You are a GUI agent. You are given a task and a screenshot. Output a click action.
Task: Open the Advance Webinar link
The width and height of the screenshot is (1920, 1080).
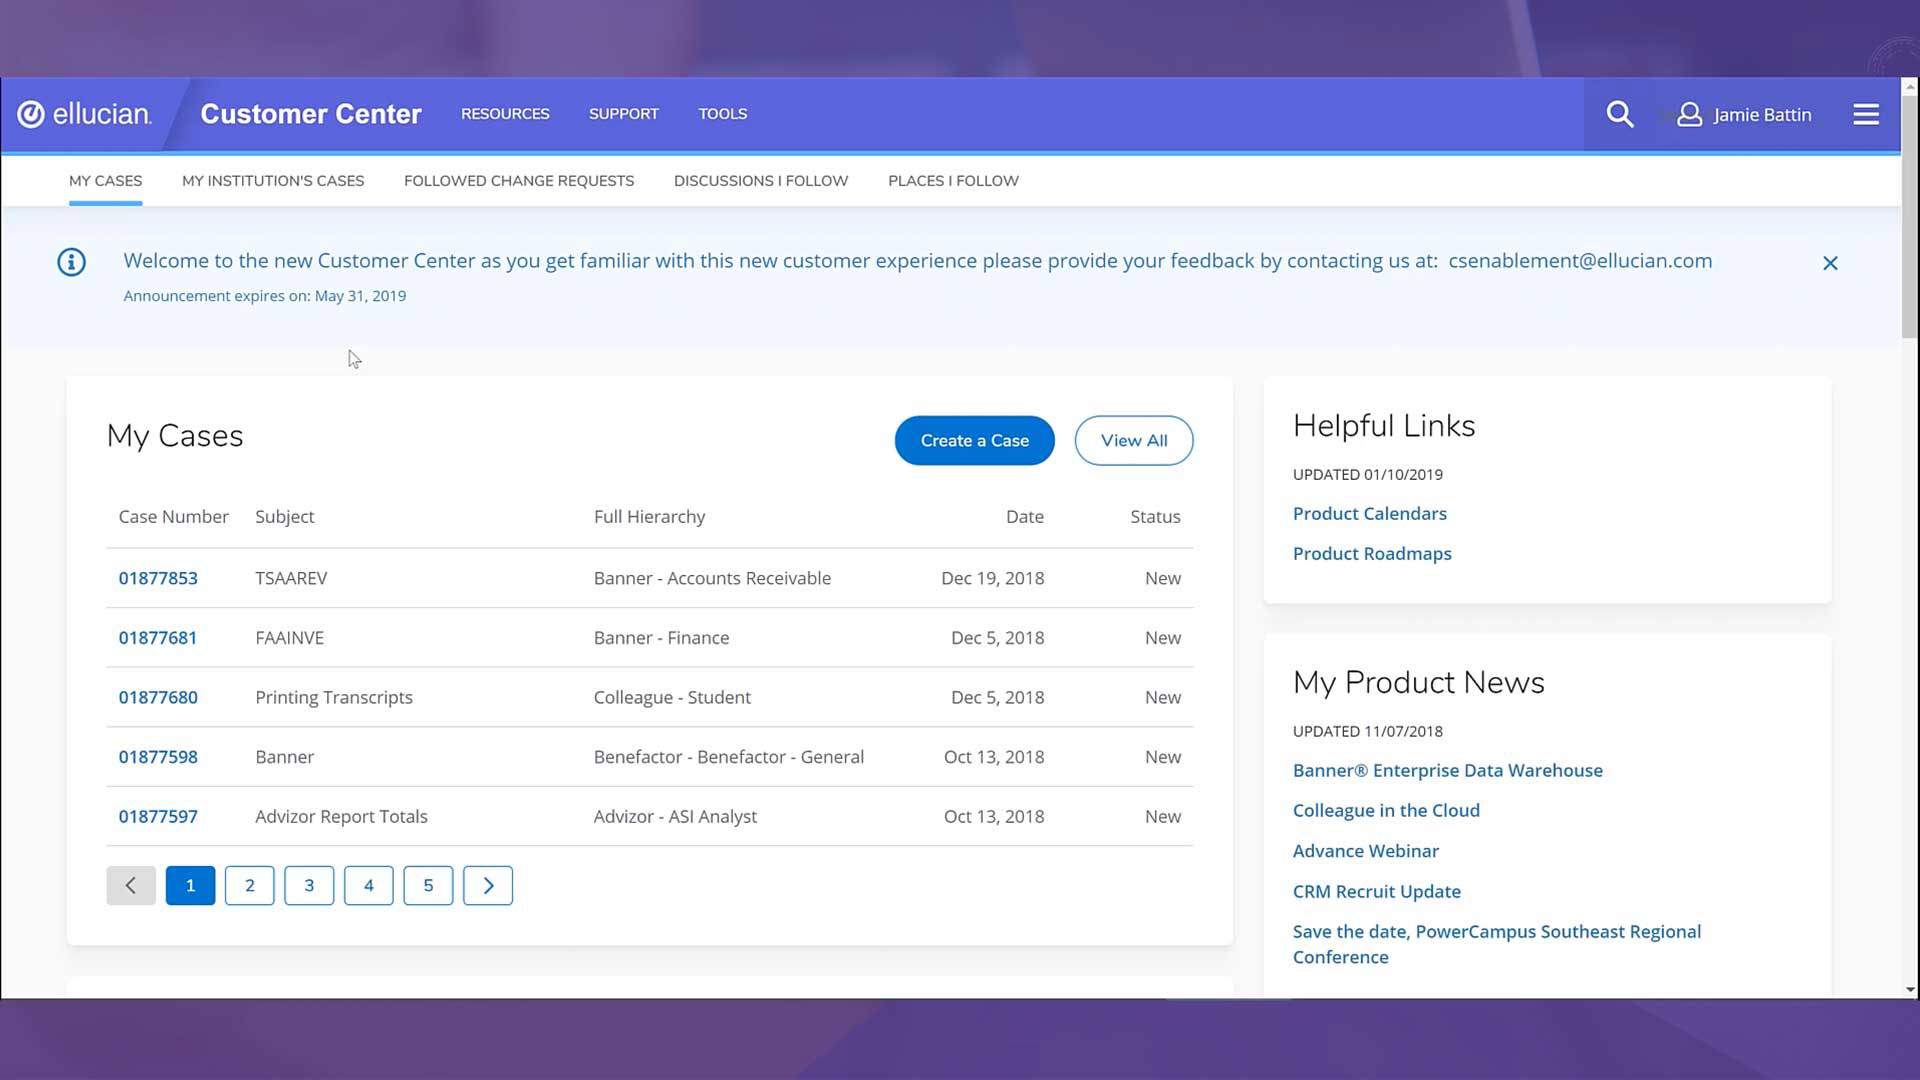pos(1365,851)
